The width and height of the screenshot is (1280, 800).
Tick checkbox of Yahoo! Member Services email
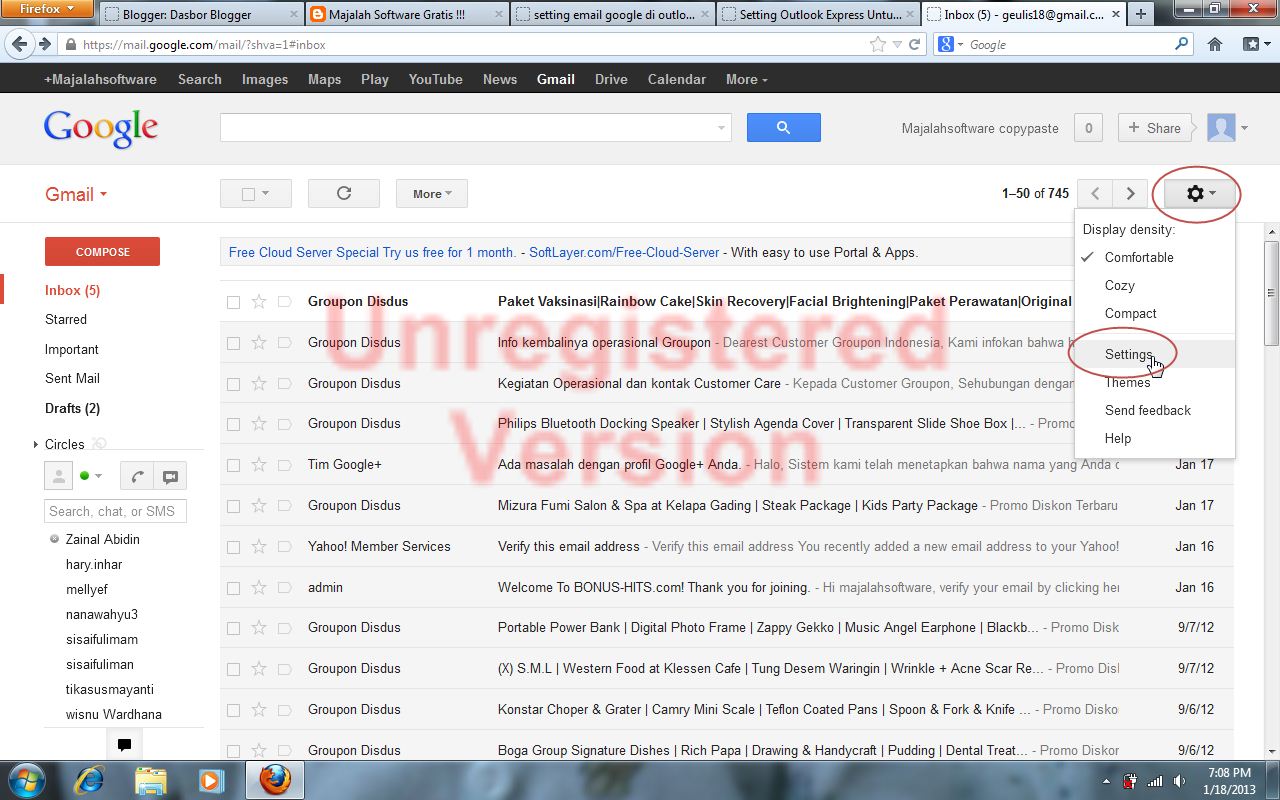point(233,547)
